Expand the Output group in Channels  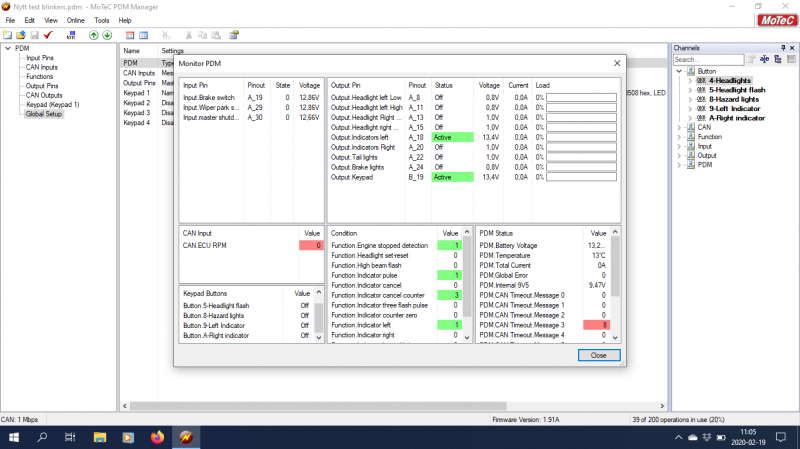[679, 156]
